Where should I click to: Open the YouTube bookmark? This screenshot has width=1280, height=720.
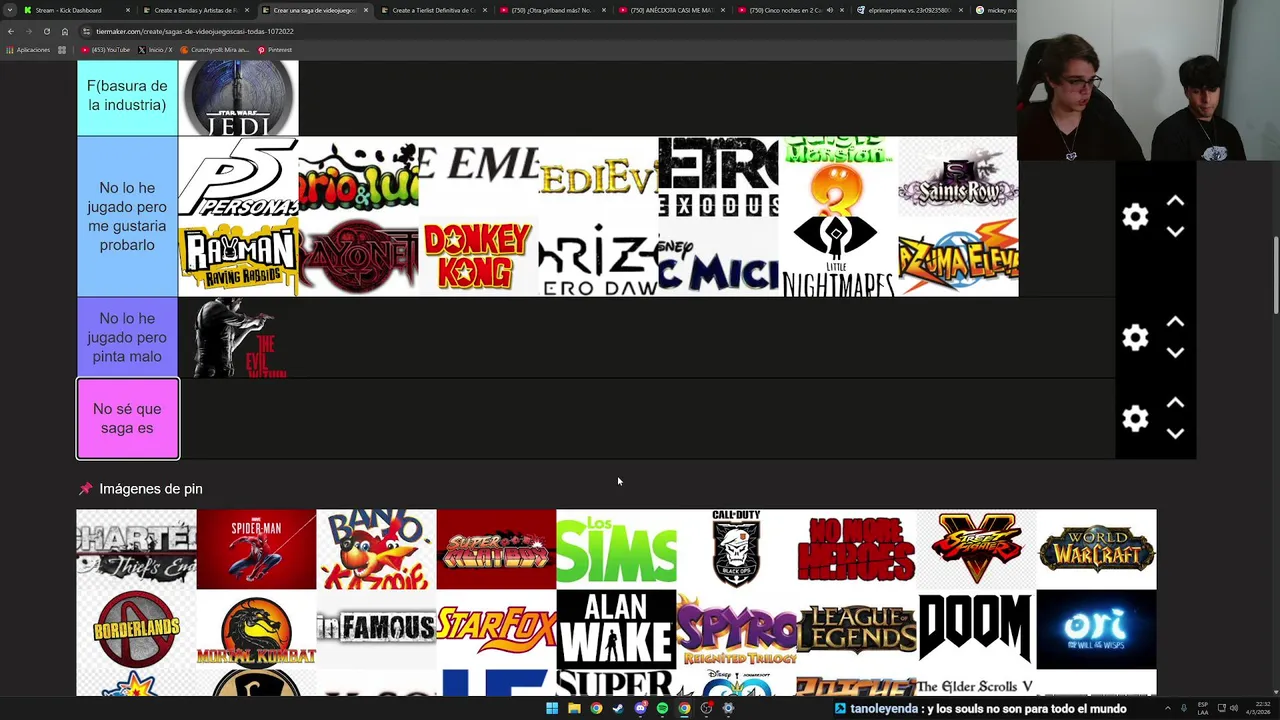pos(106,50)
